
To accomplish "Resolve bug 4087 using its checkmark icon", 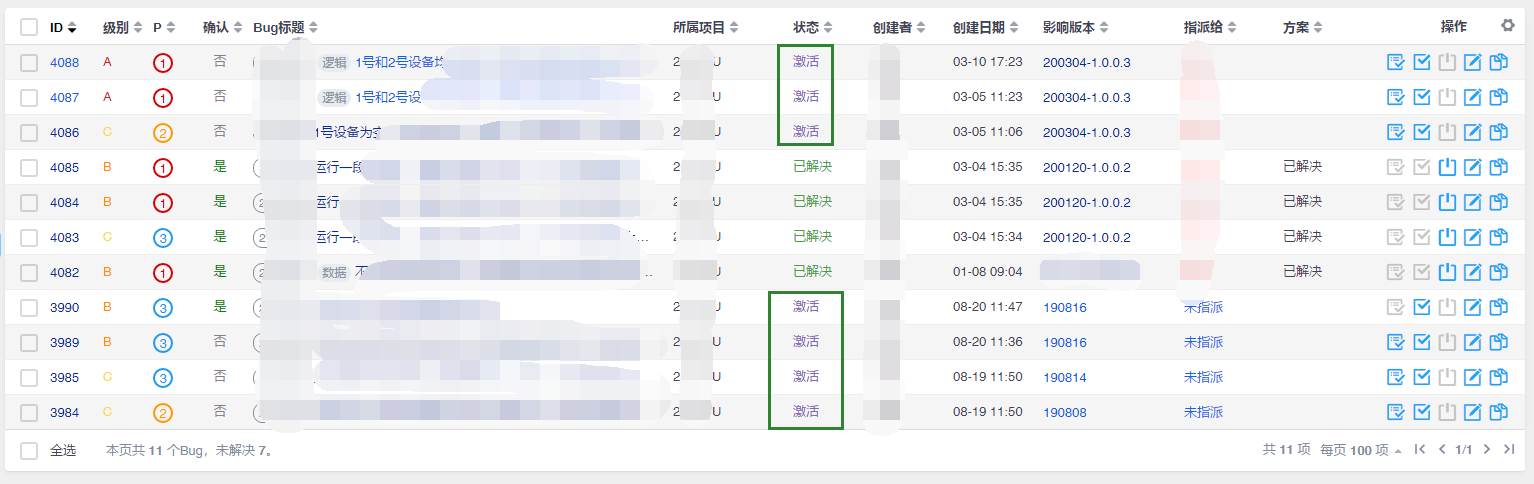I will [1421, 98].
